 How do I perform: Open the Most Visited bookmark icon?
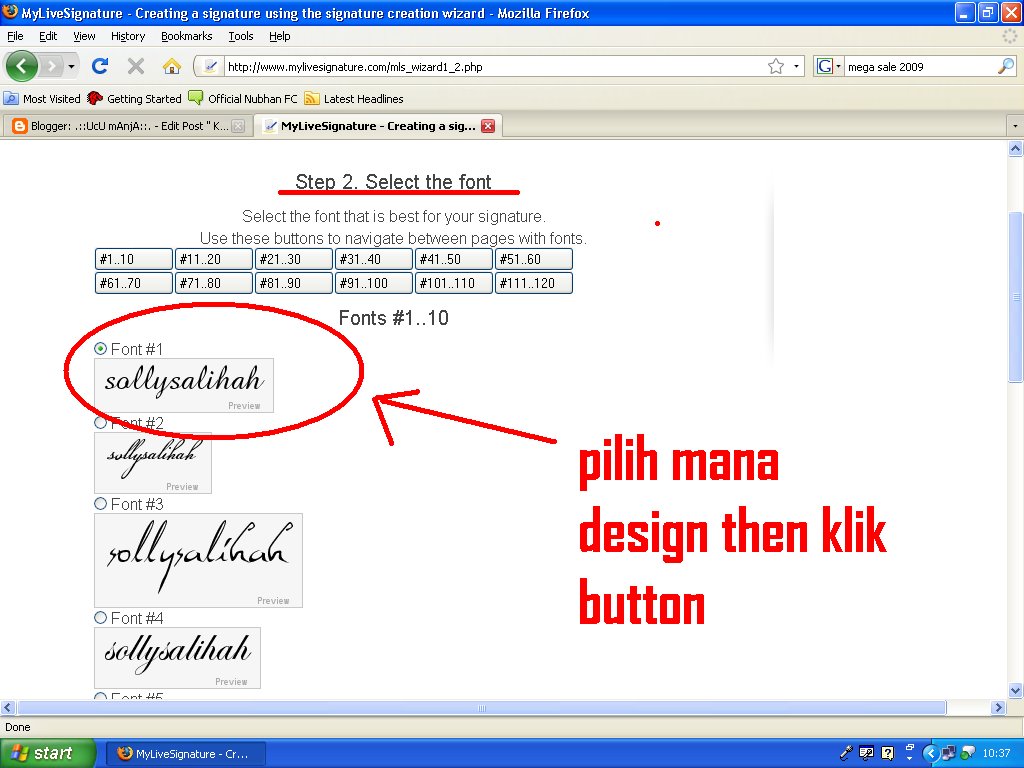tap(11, 99)
